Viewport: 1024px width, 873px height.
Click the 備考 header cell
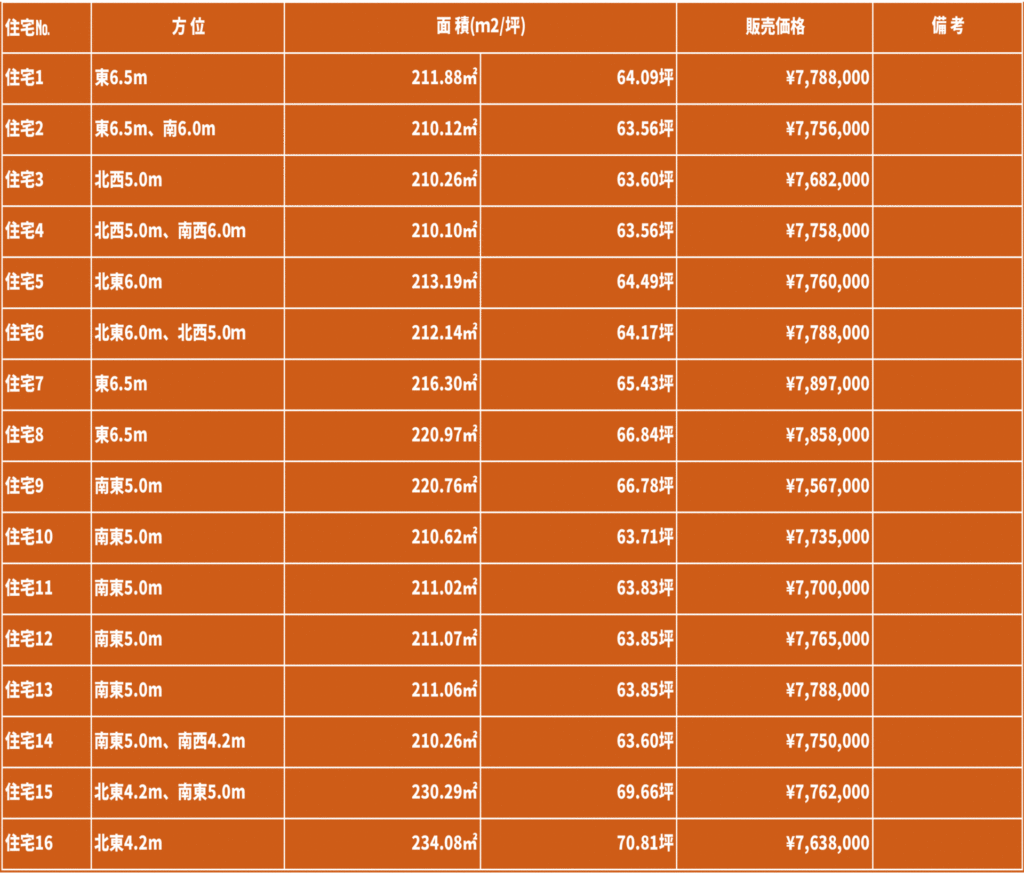tap(948, 27)
